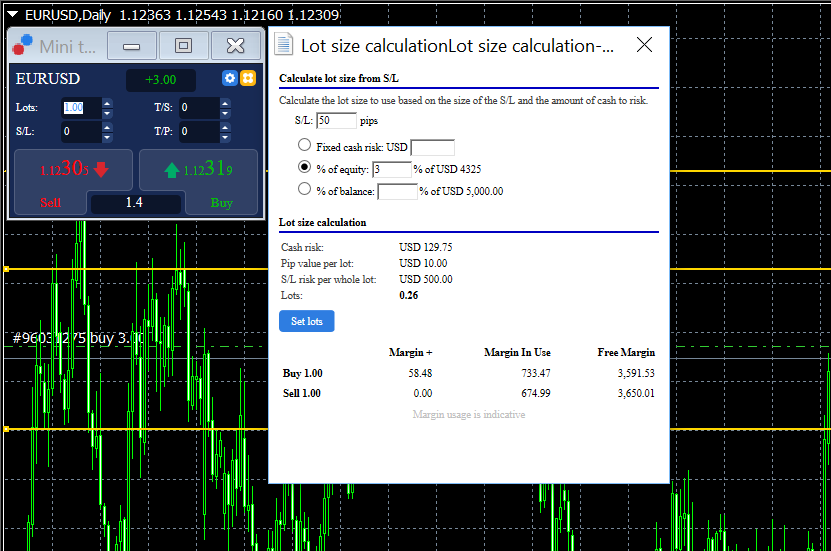Minimize the mini terminal panel
The width and height of the screenshot is (831, 551).
(x=131, y=46)
